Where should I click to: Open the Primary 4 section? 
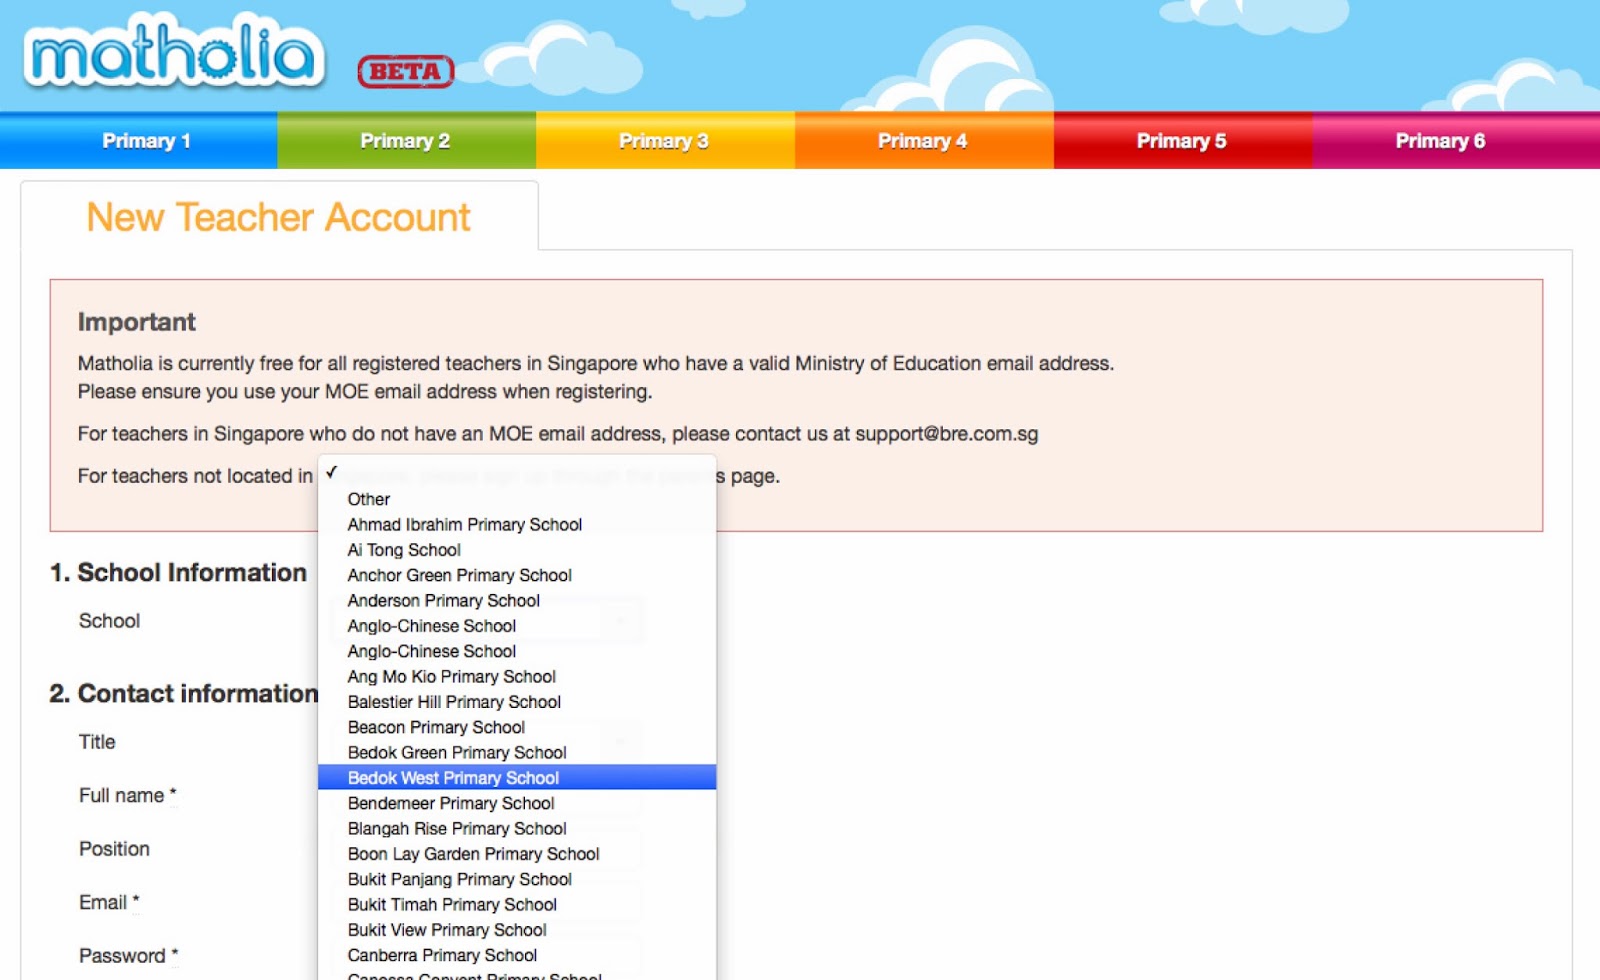(x=921, y=140)
